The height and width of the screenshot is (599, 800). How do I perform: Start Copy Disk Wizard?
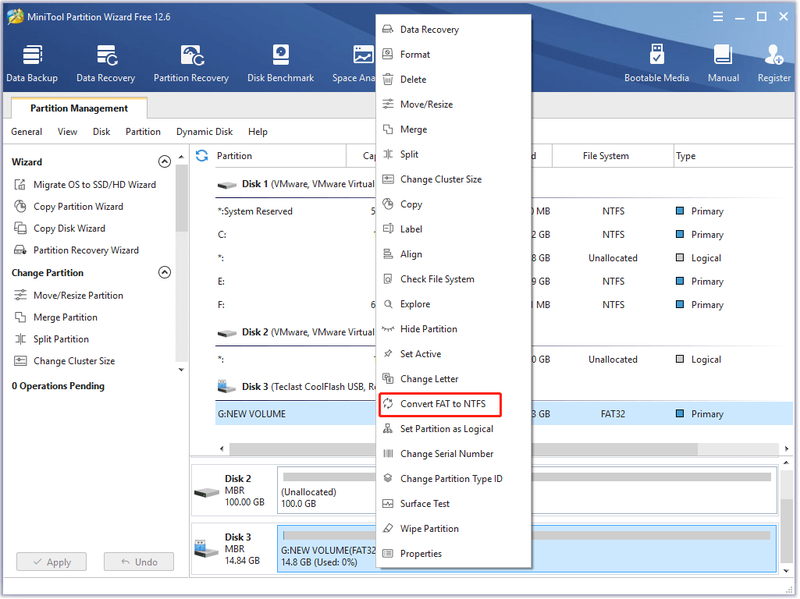point(59,229)
